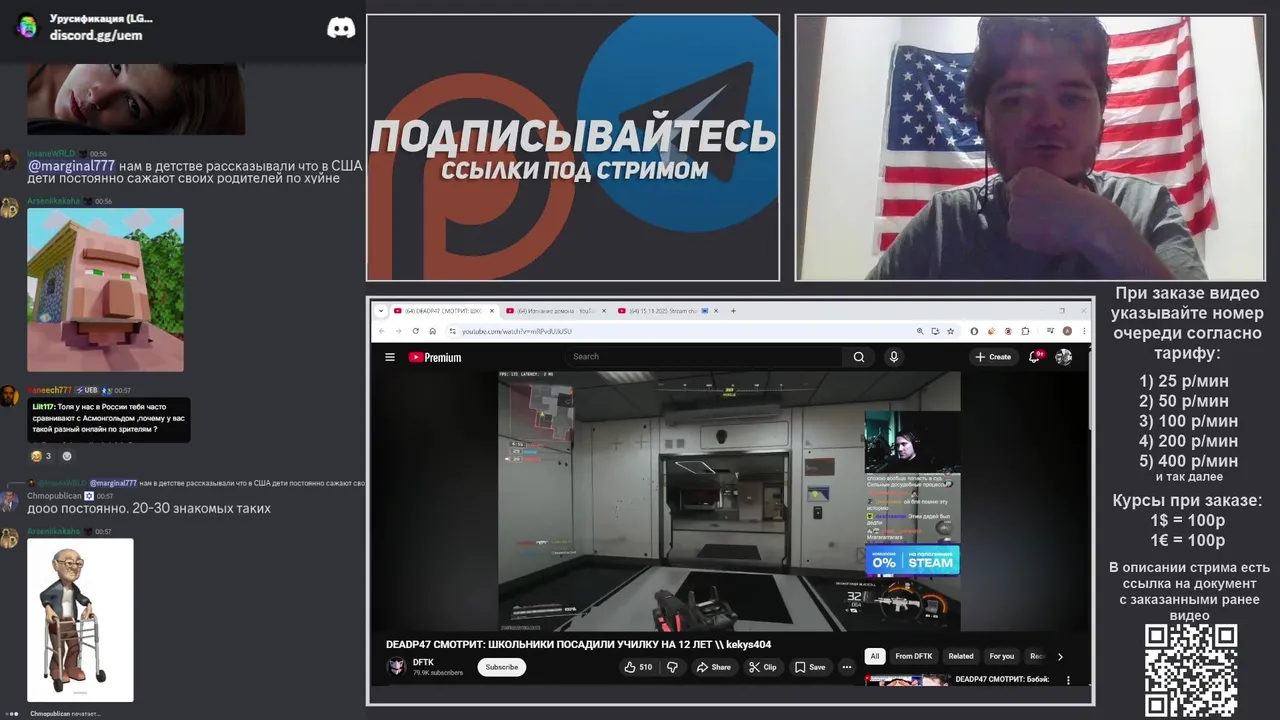The width and height of the screenshot is (1280, 720).
Task: Open the Minecraft villager image in chat
Action: point(105,290)
